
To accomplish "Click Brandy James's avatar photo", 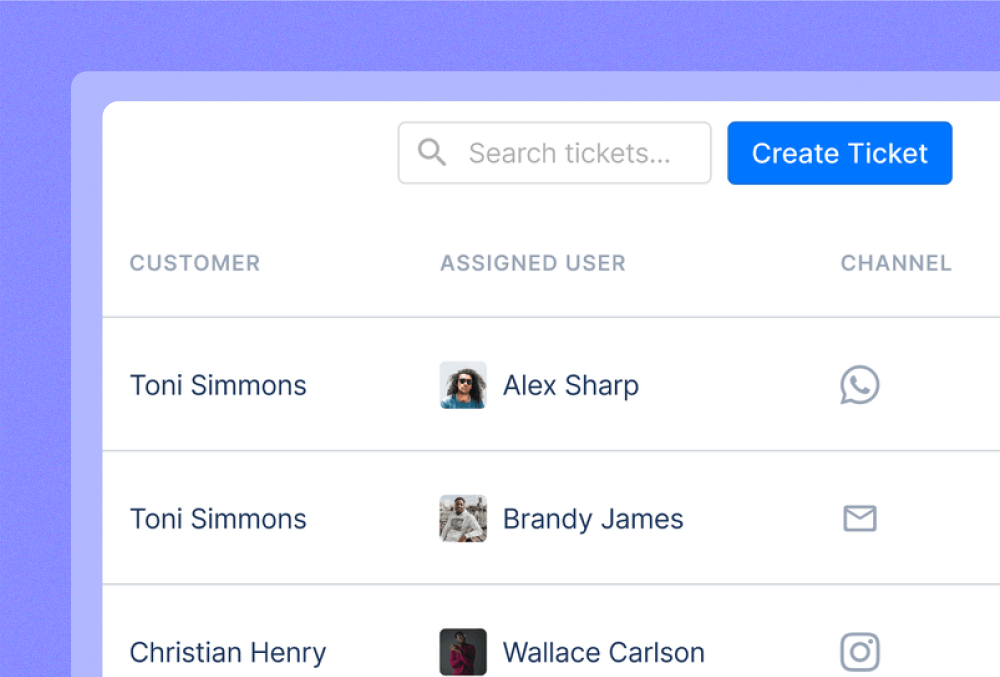I will pos(463,518).
